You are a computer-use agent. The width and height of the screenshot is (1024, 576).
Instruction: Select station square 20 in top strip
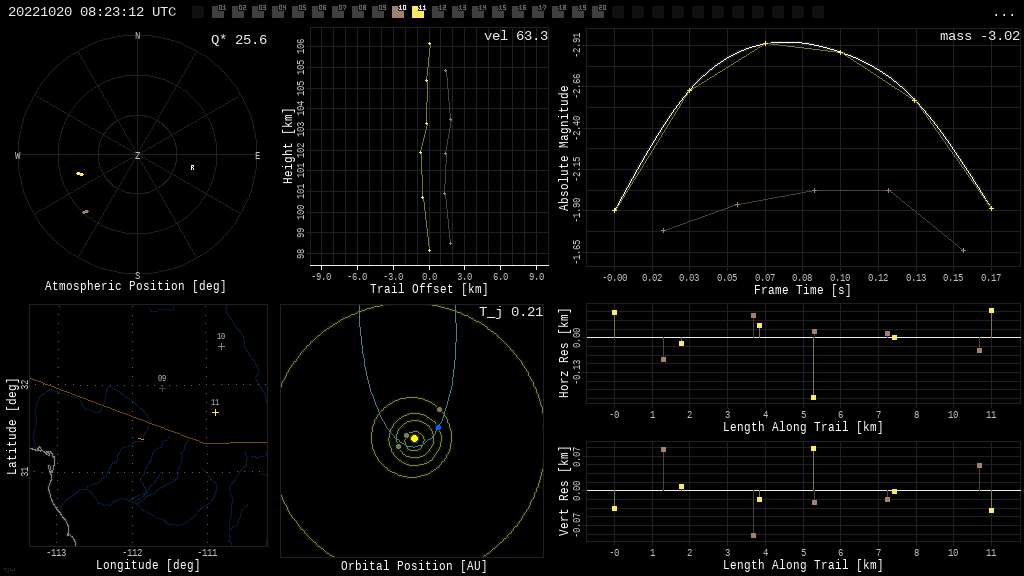(x=597, y=12)
